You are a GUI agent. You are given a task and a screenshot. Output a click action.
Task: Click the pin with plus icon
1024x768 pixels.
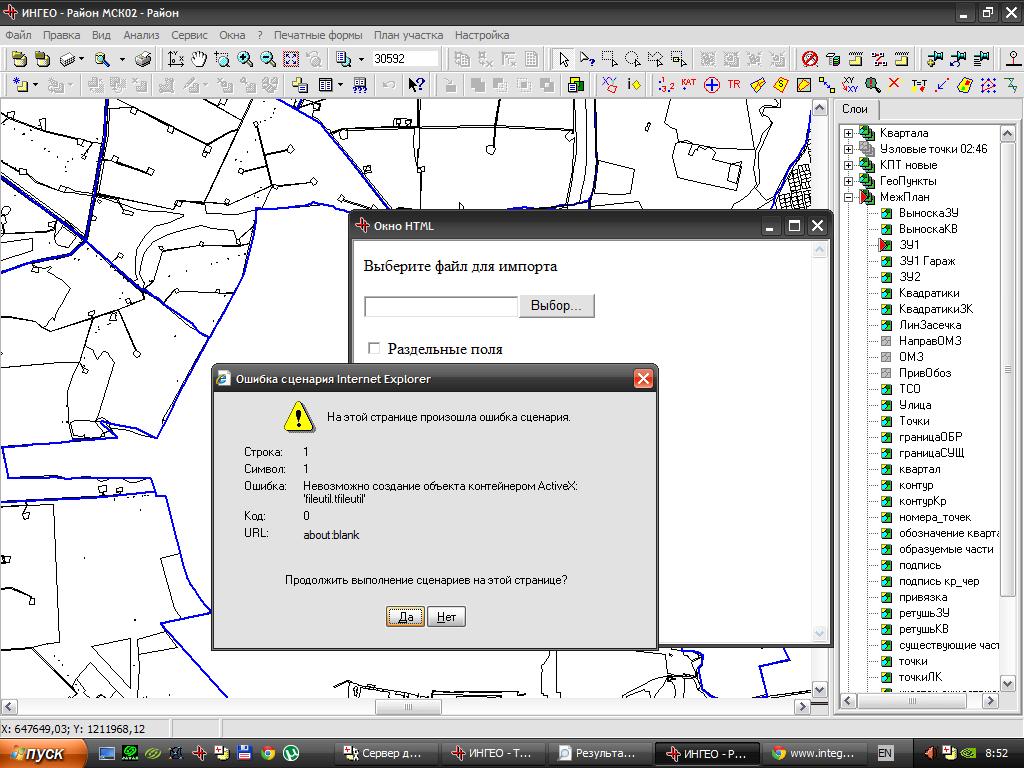935,59
